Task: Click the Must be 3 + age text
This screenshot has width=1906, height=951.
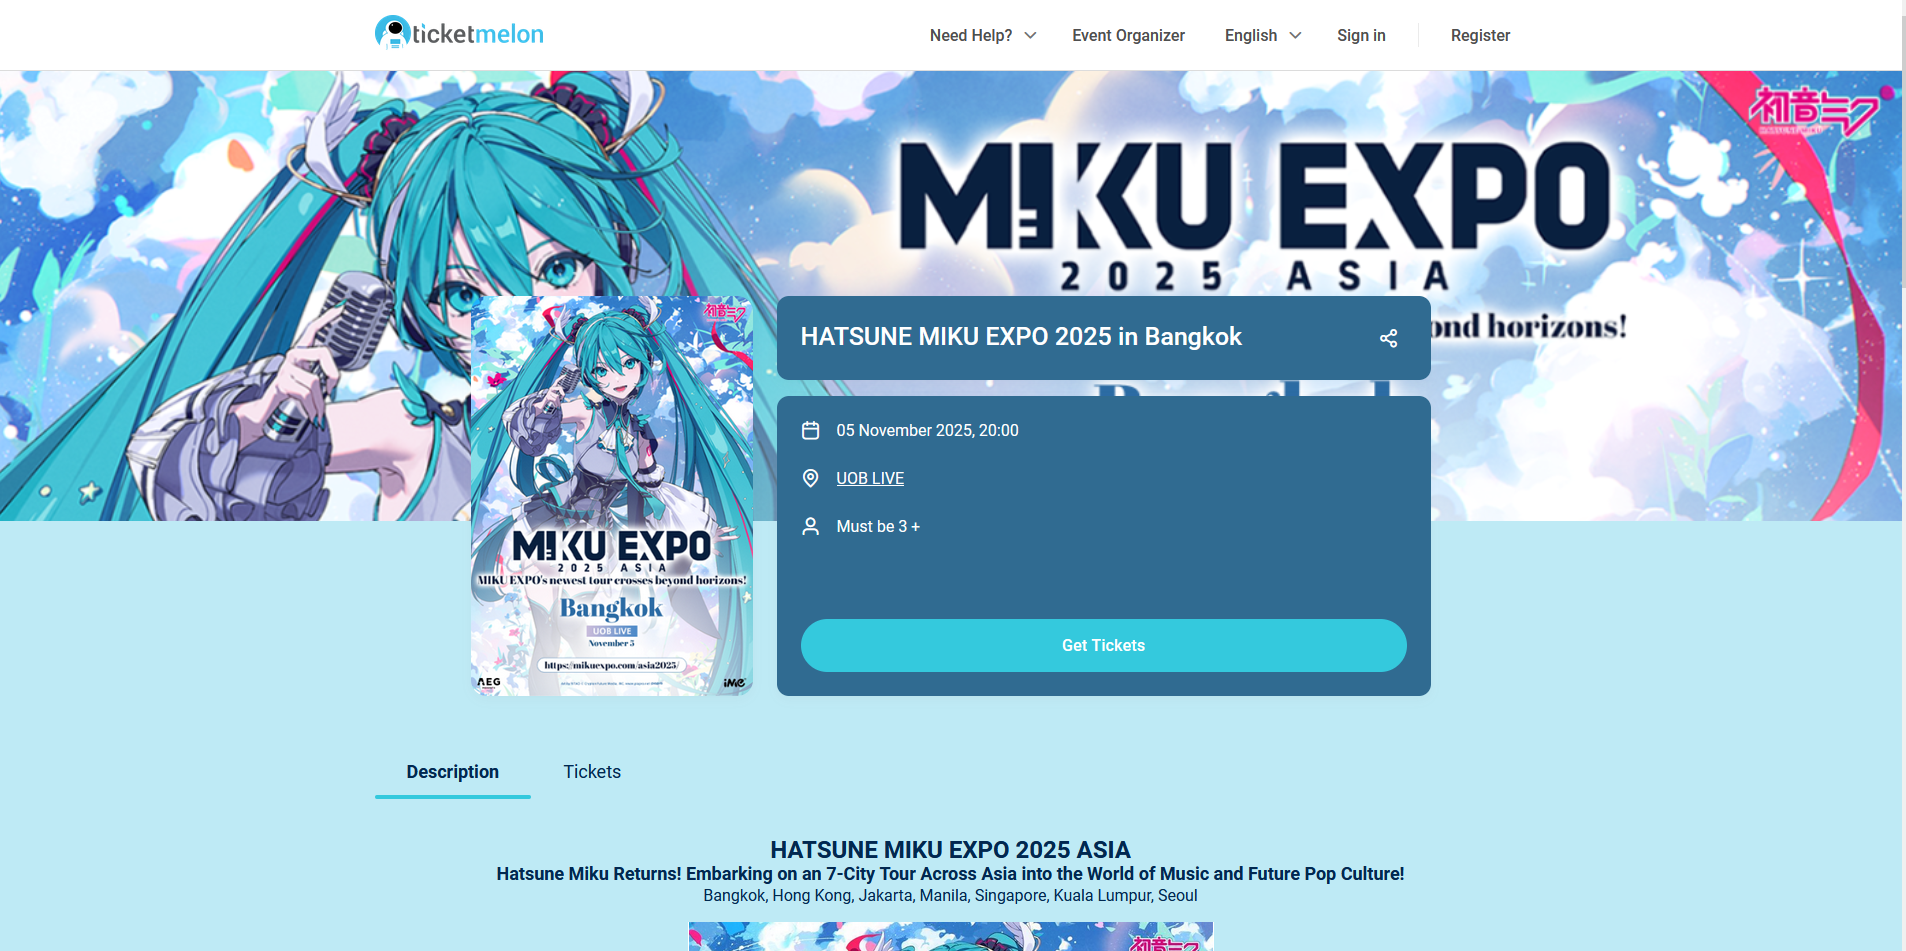Action: [x=878, y=526]
